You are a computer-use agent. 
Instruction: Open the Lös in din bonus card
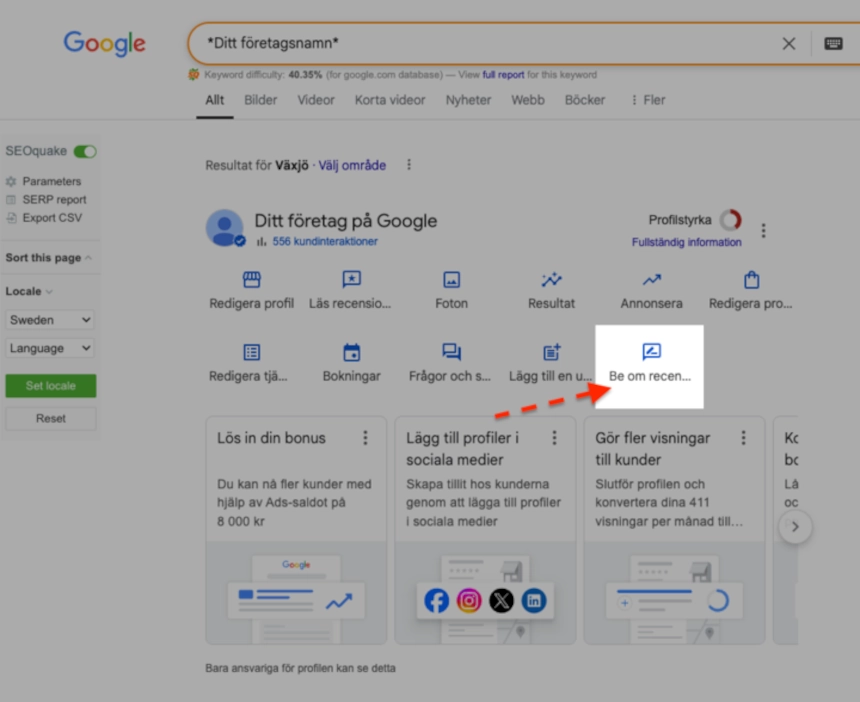tap(296, 530)
